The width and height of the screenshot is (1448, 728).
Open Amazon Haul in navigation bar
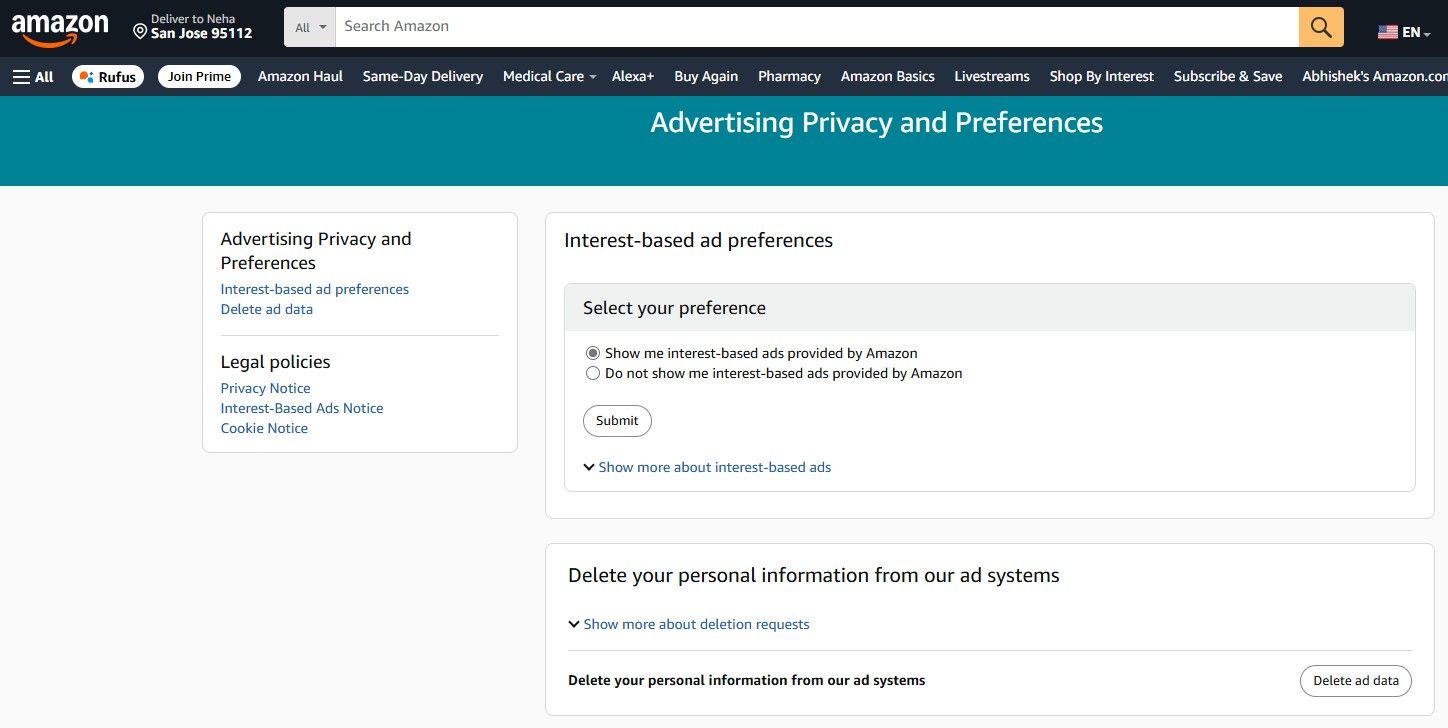[x=300, y=76]
